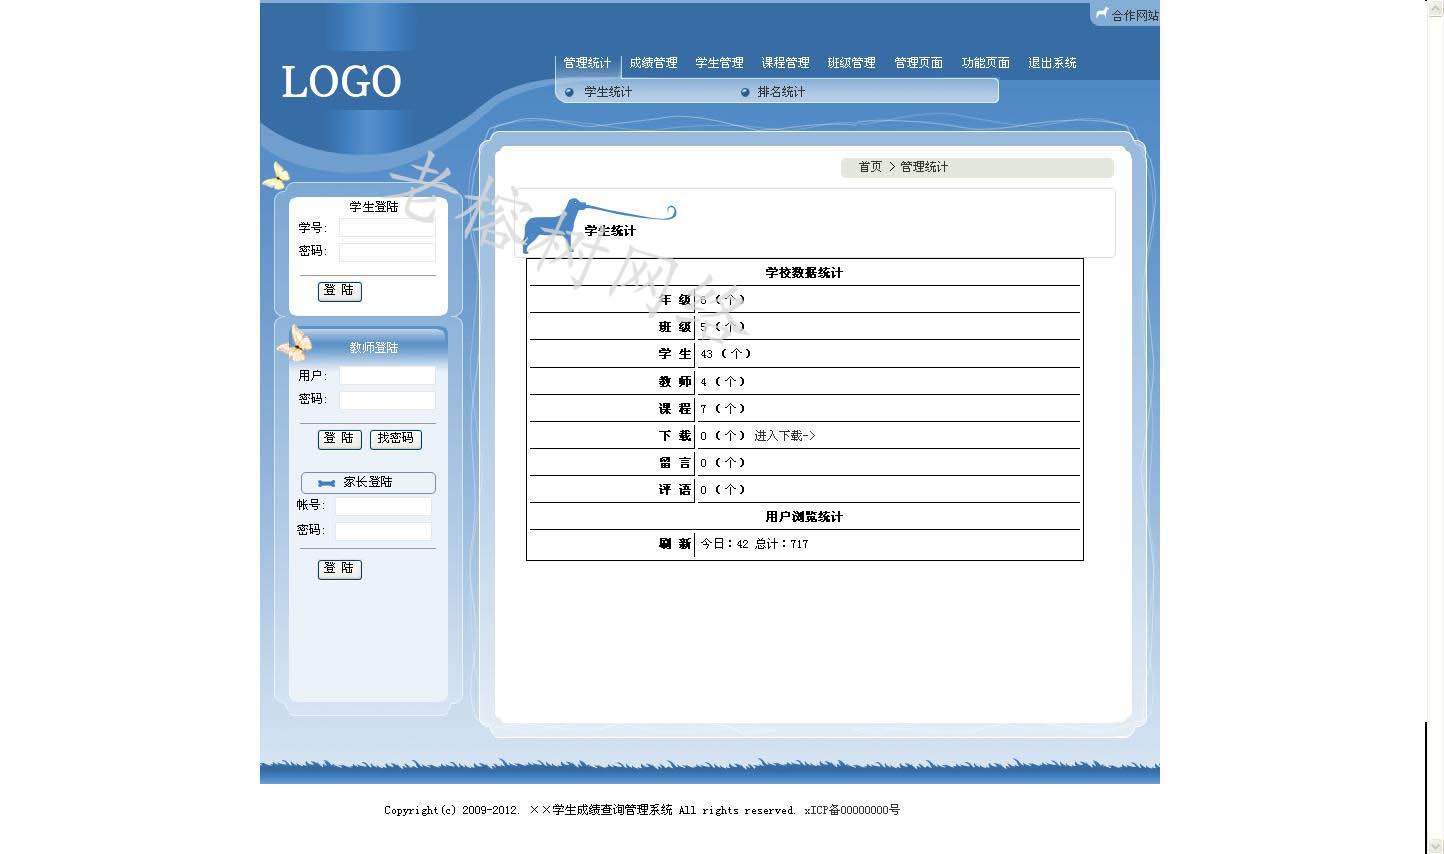Focus the teacher 用户 input field
This screenshot has width=1444, height=854.
(x=387, y=376)
